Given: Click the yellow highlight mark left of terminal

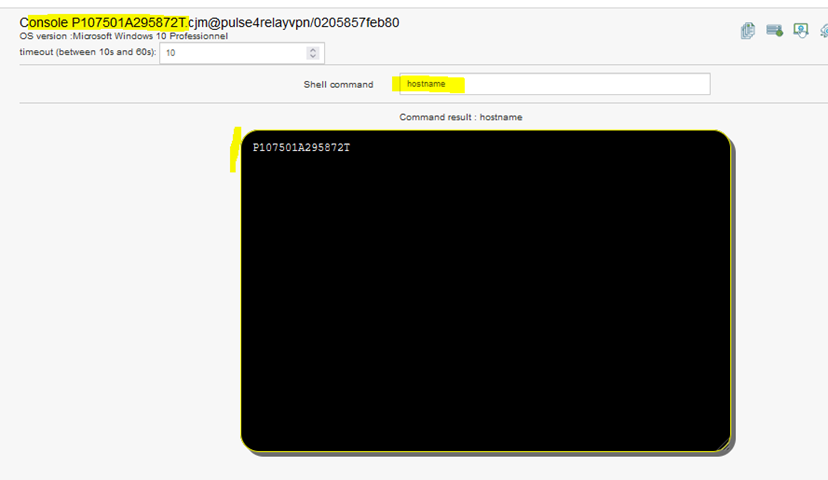Looking at the screenshot, I should click(234, 149).
